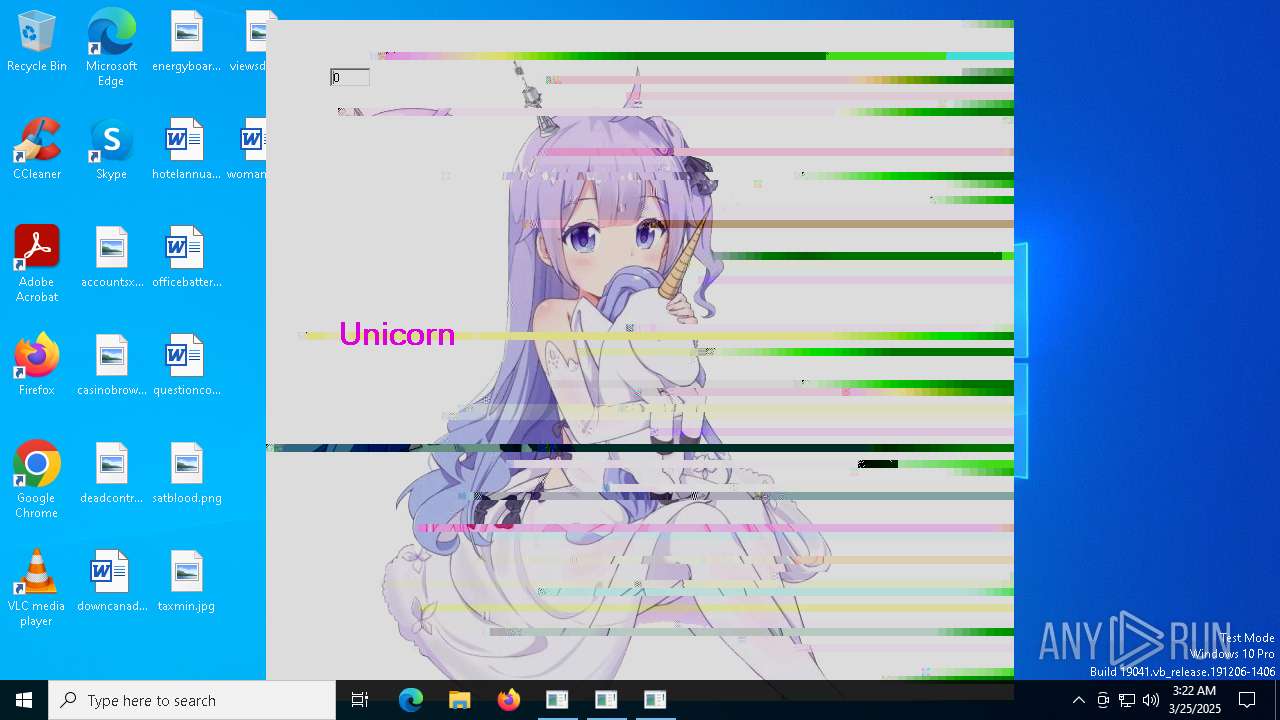Switch to second running app window on taskbar
This screenshot has height=720, width=1280.
606,700
